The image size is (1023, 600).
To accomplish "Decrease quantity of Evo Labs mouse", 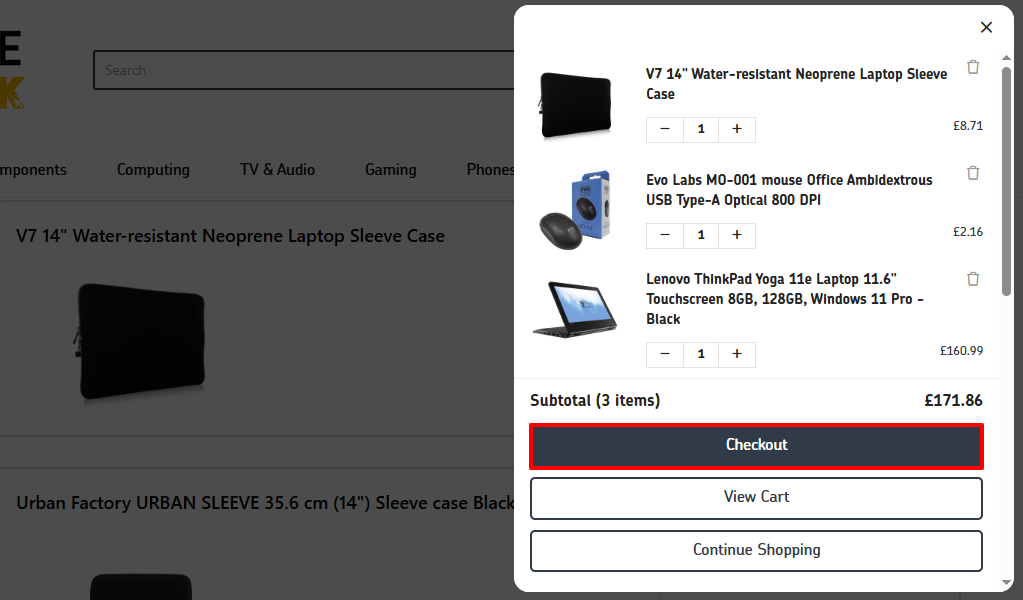I will tap(665, 235).
